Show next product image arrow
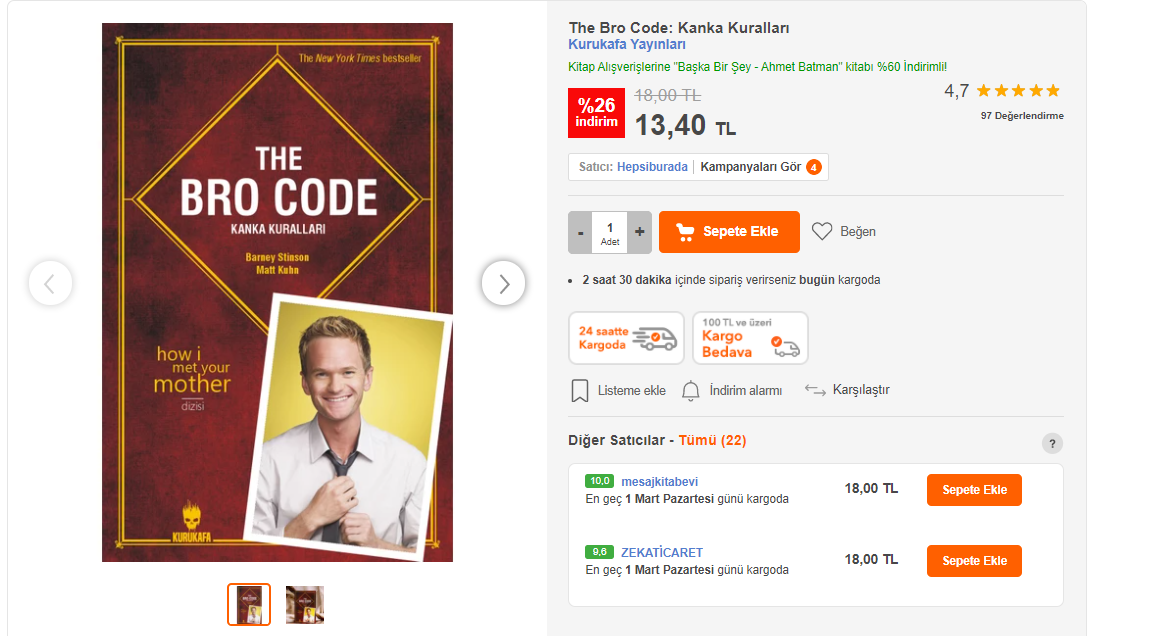This screenshot has height=636, width=1151. tap(504, 283)
